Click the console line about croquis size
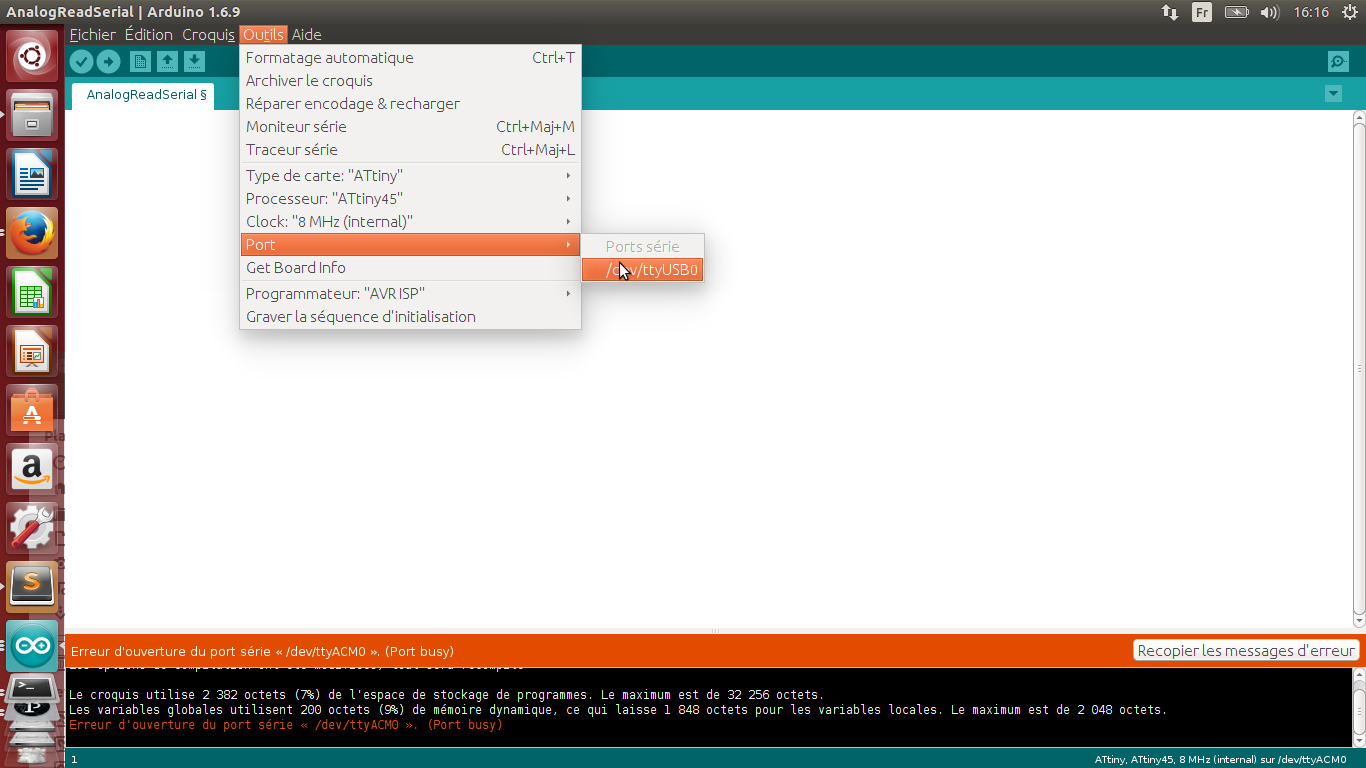Viewport: 1366px width, 768px height. [x=446, y=694]
